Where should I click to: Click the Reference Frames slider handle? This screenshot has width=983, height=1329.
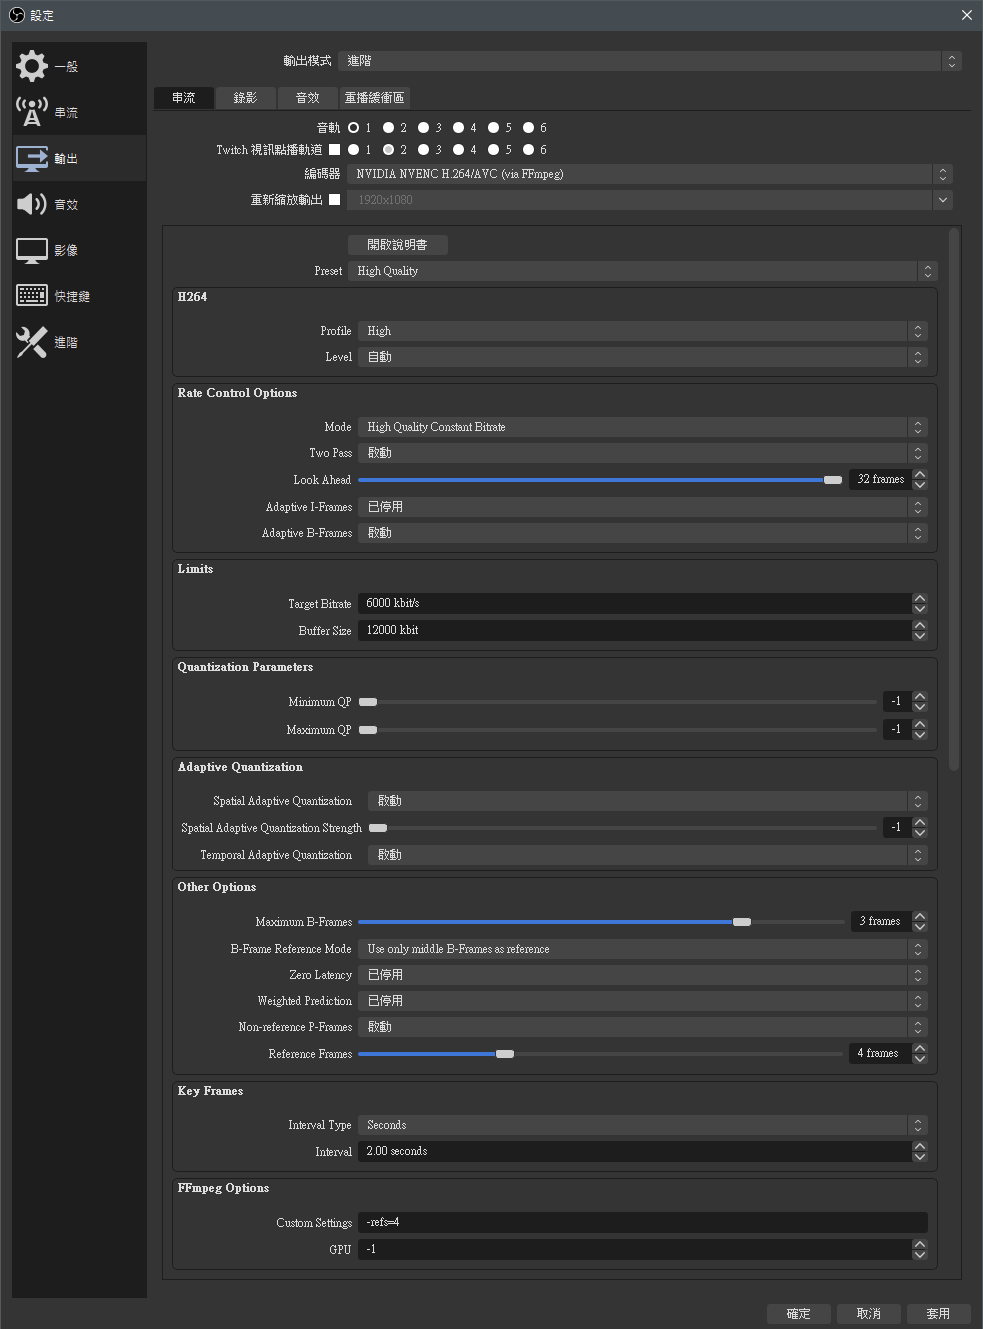505,1054
